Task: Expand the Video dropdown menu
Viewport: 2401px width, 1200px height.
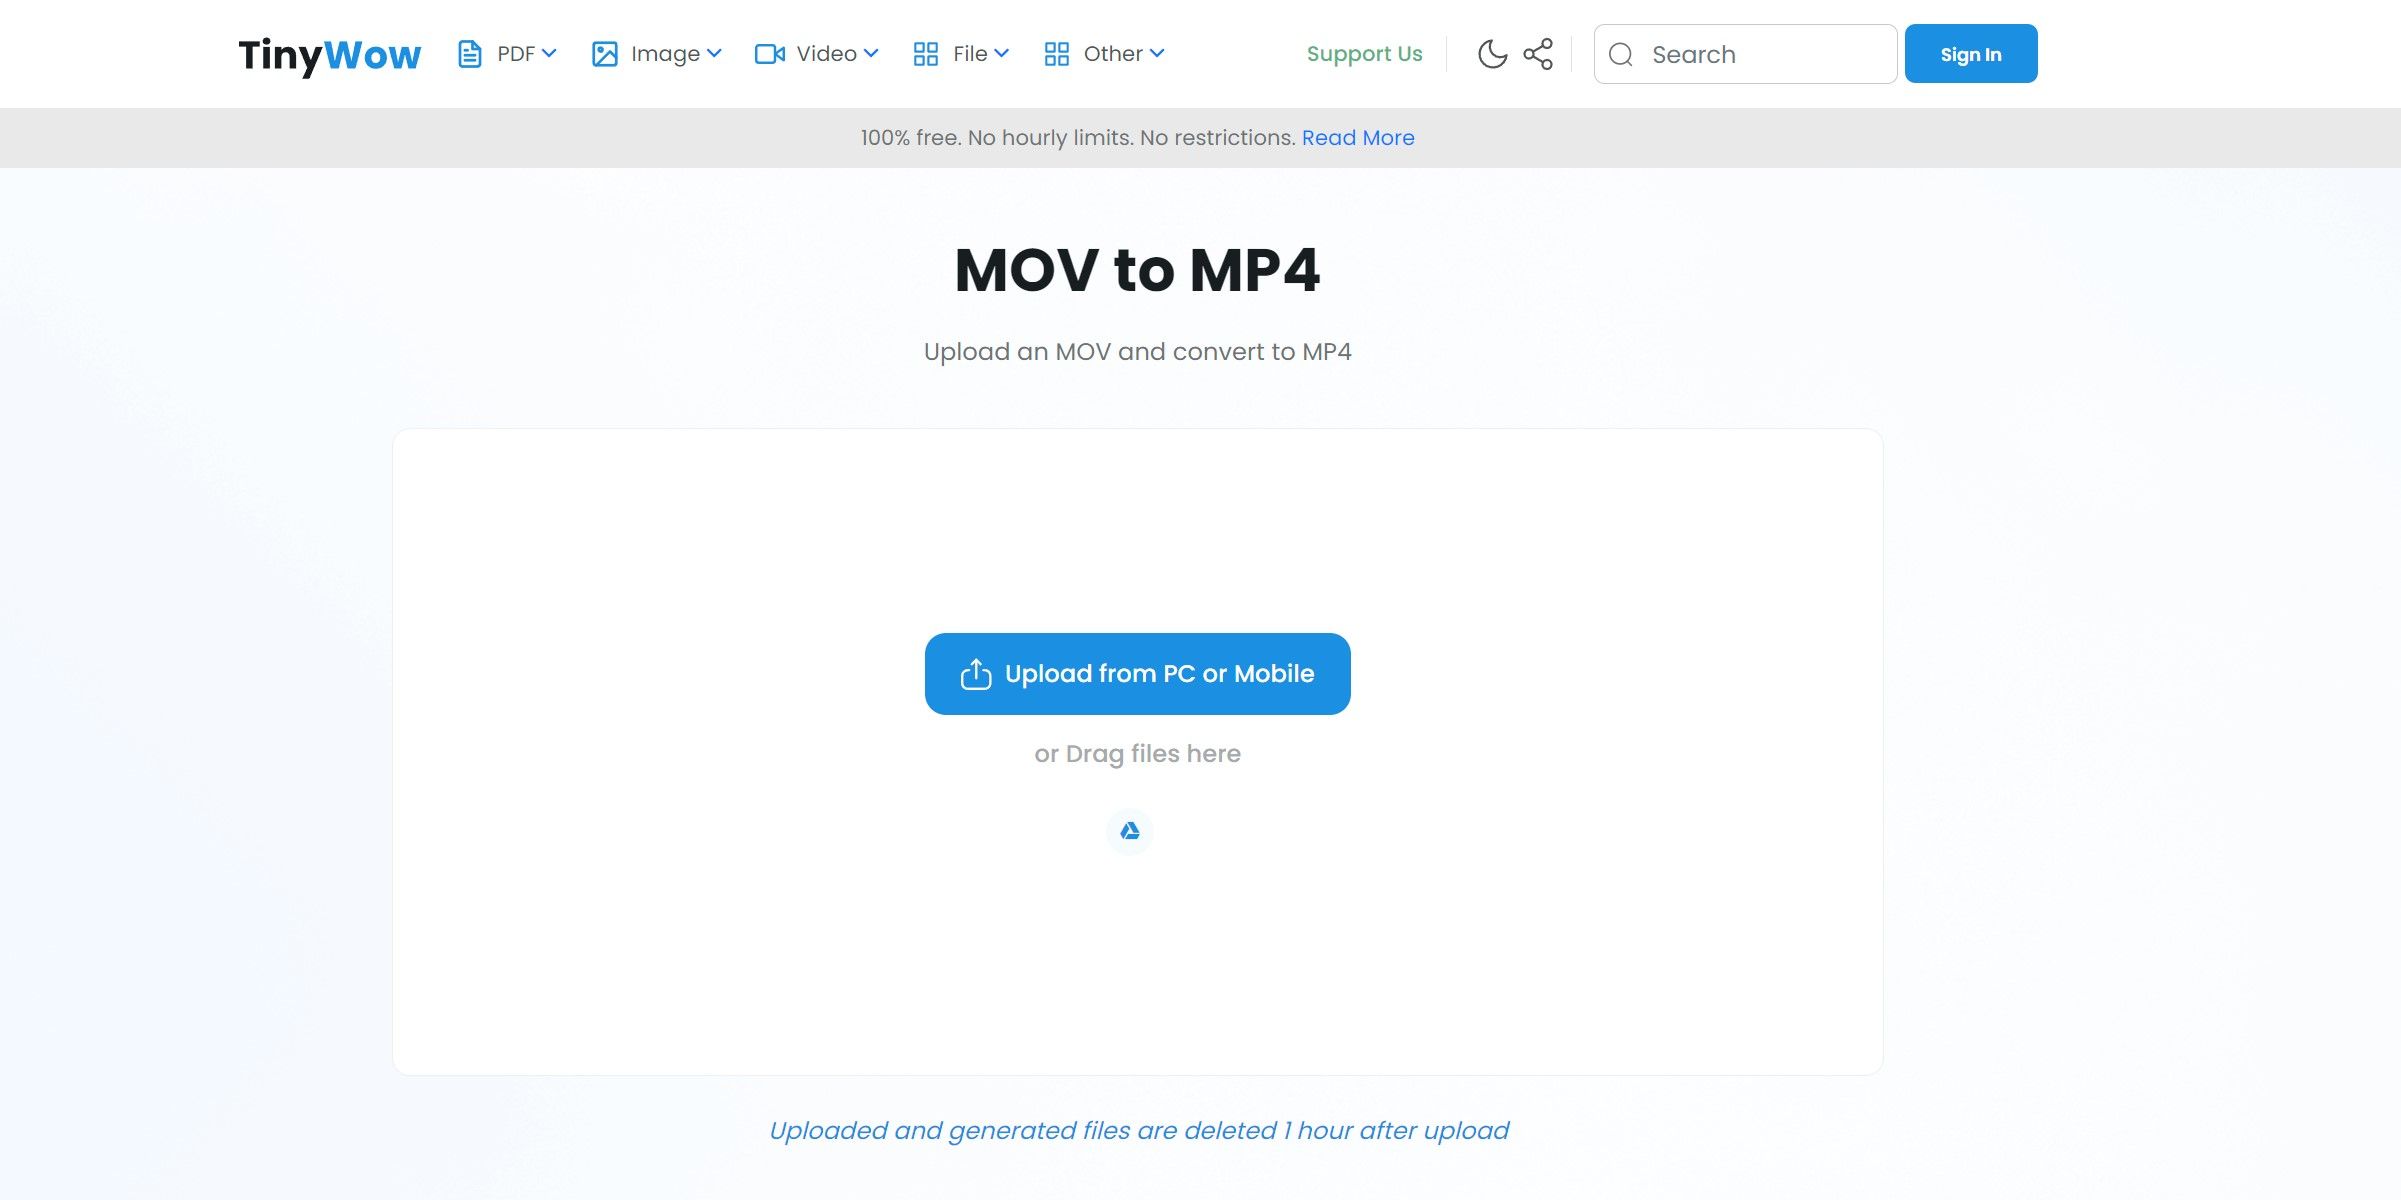Action: [815, 54]
